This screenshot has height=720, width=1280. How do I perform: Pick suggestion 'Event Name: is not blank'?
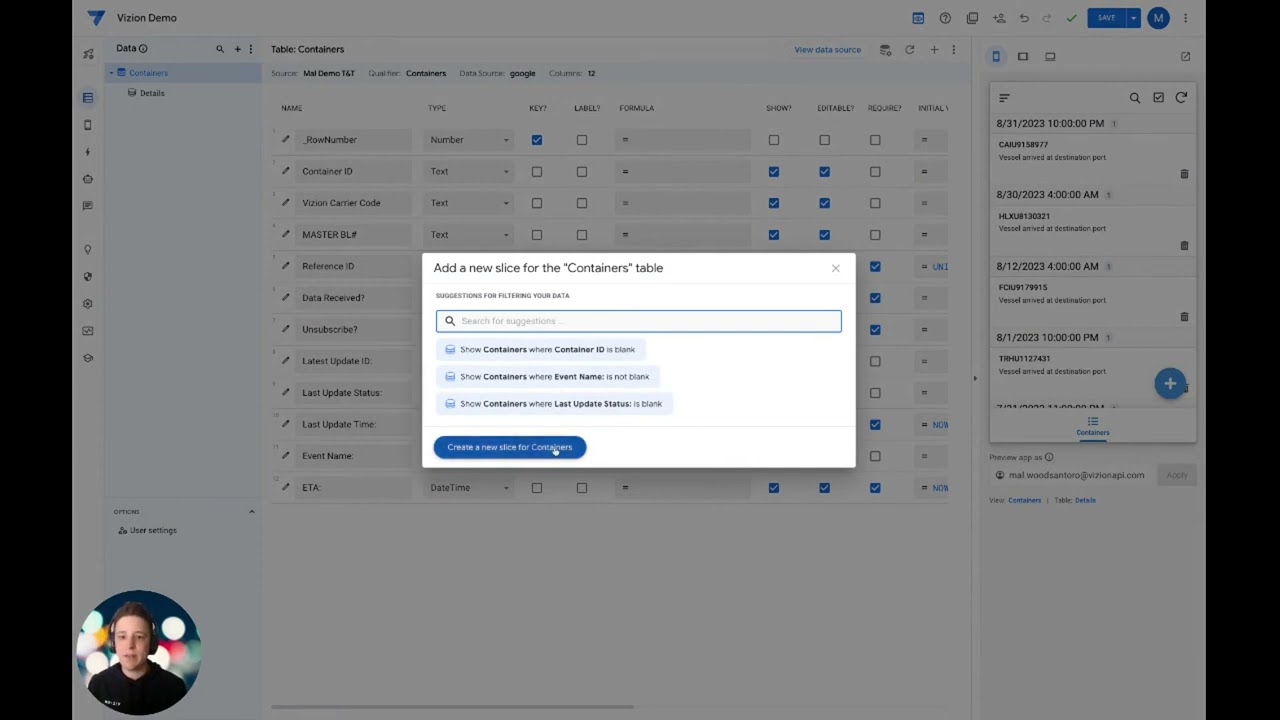547,376
